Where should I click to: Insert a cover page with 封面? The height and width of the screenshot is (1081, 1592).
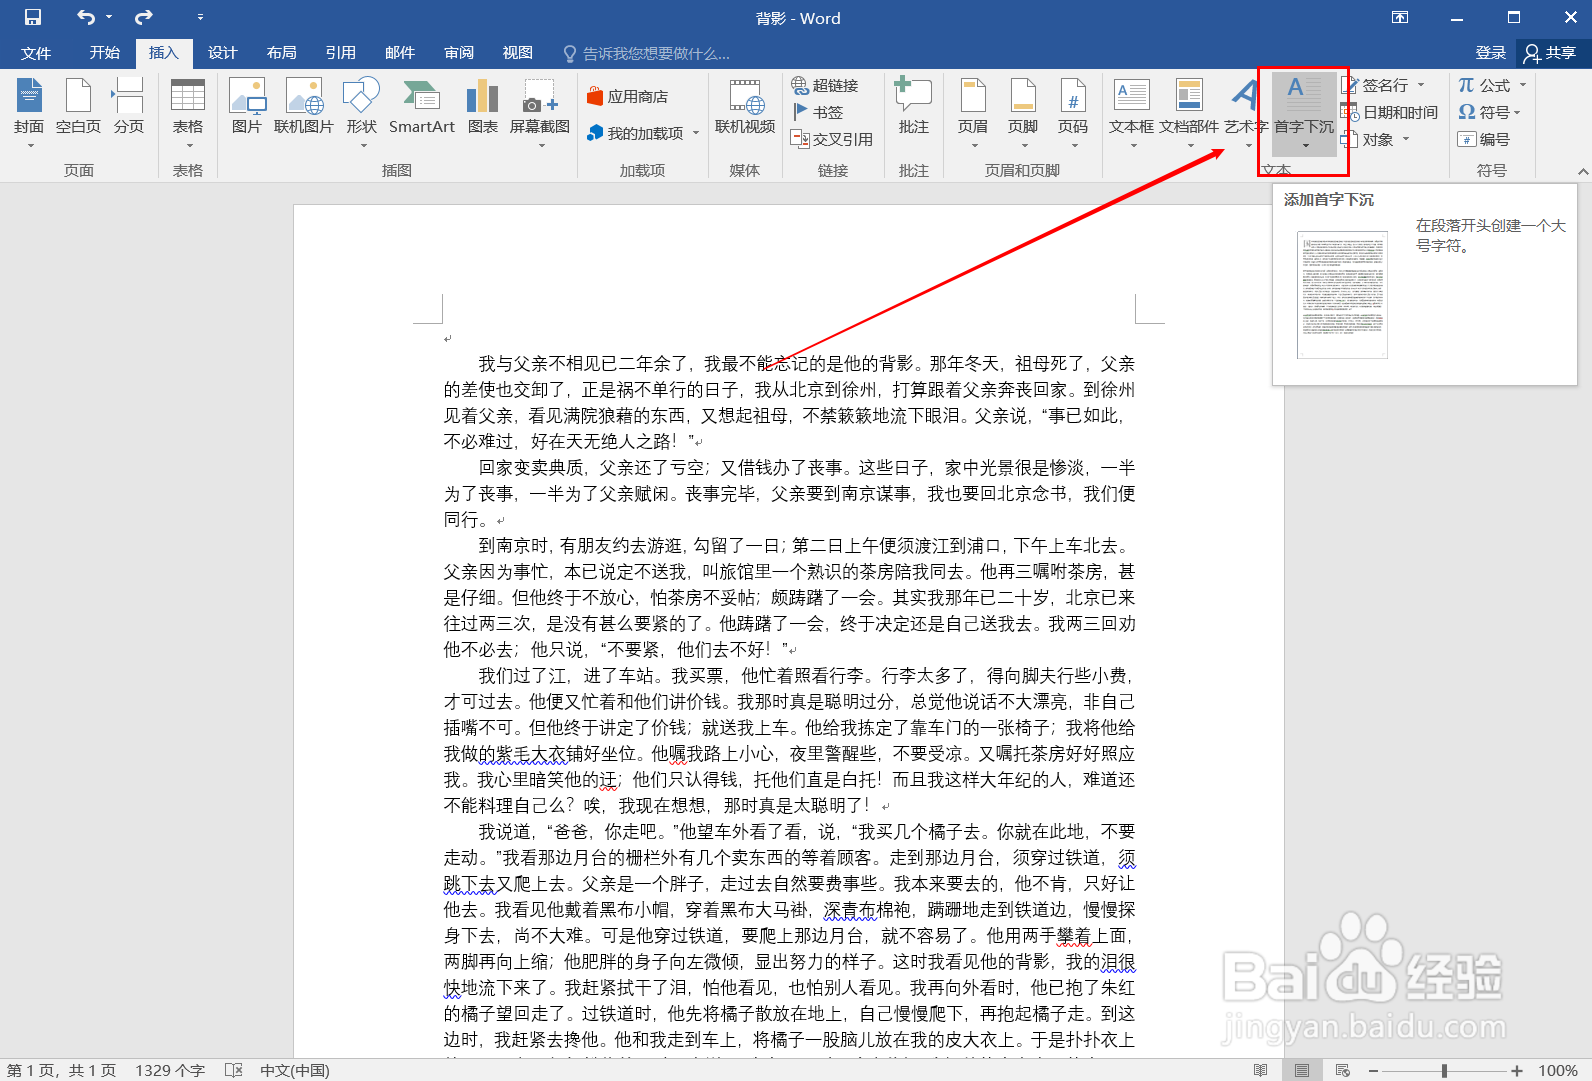pyautogui.click(x=29, y=113)
